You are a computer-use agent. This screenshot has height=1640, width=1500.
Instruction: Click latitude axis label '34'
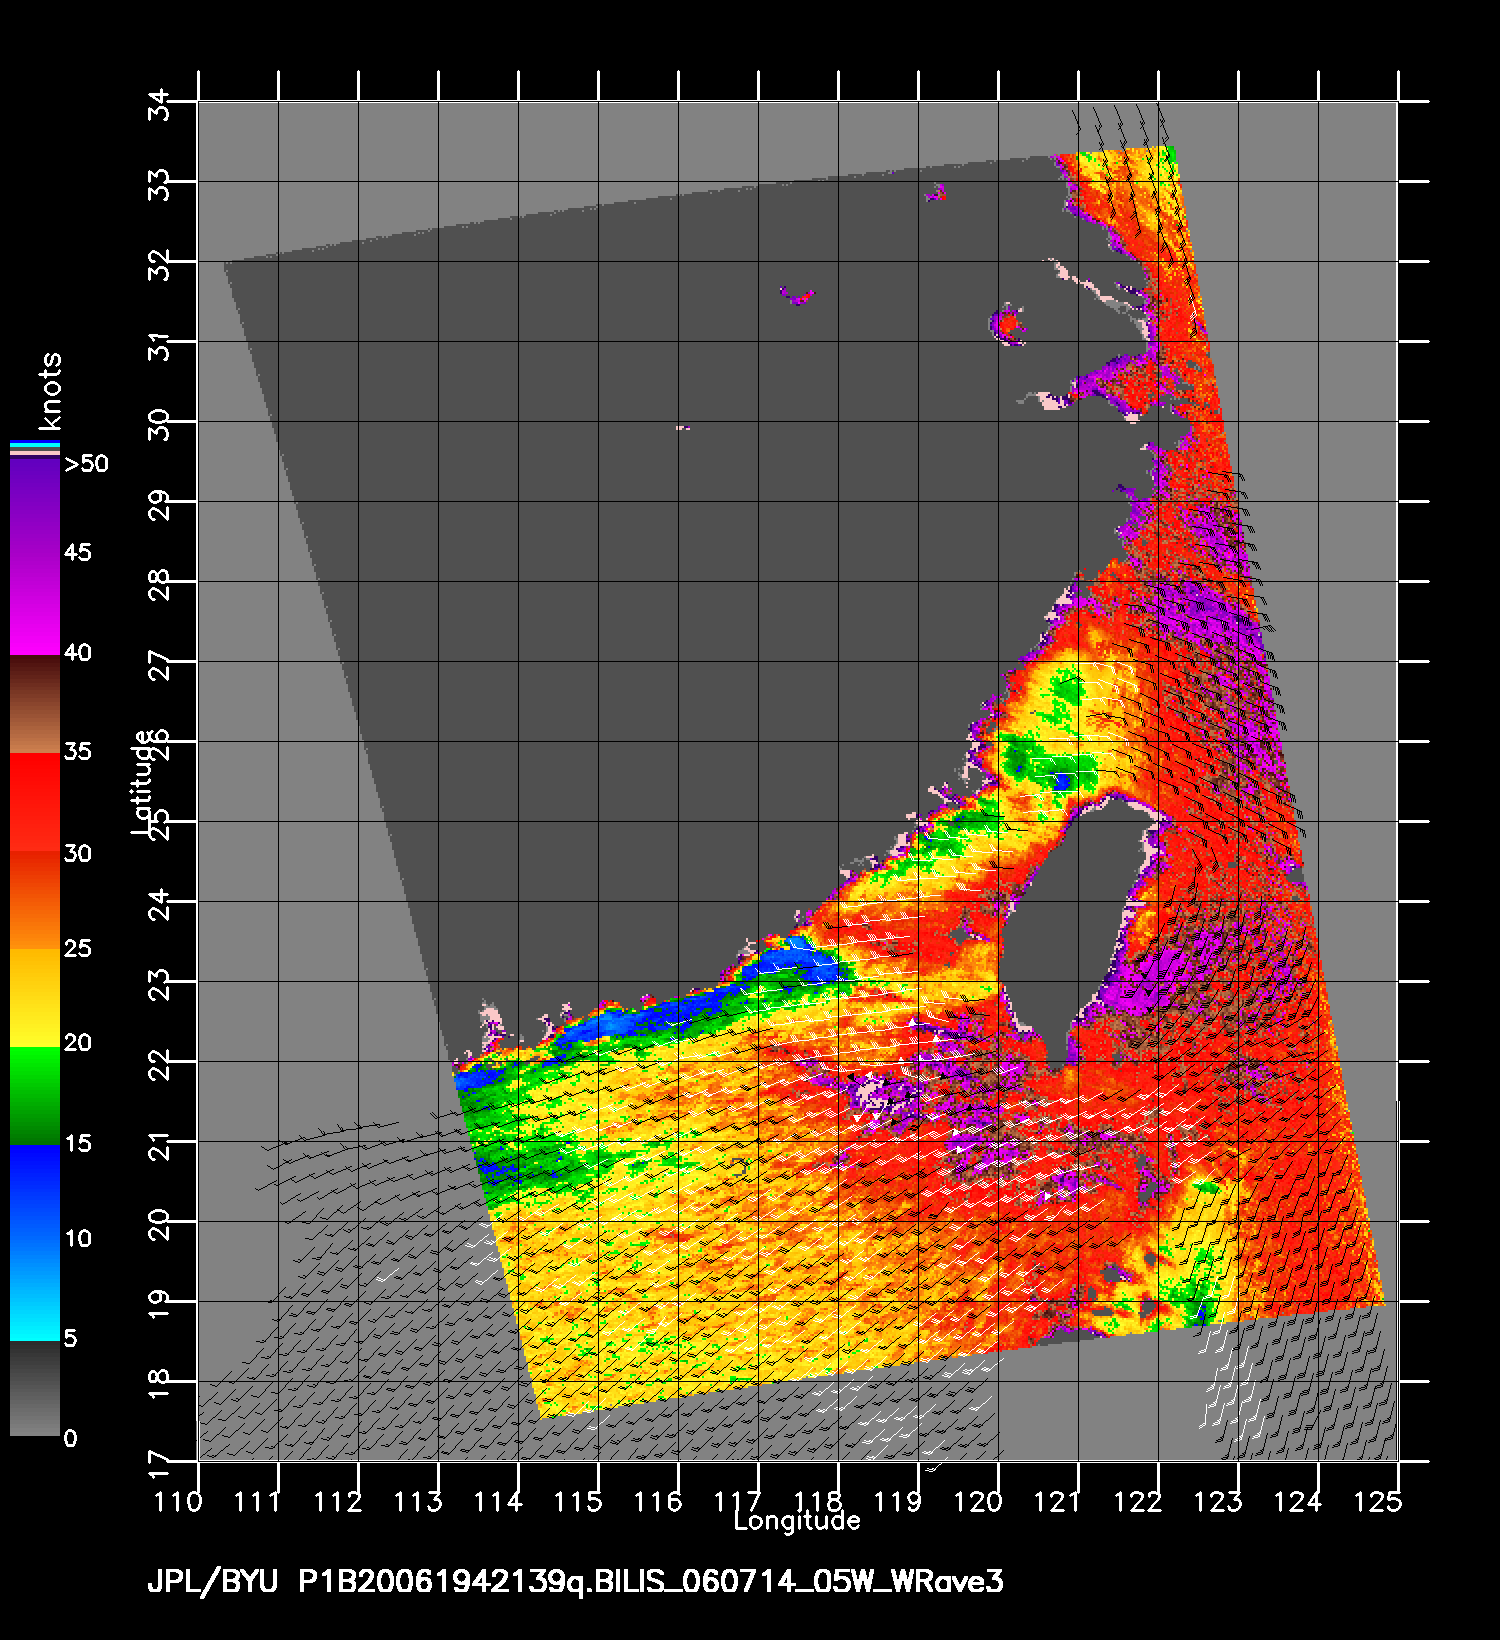(x=159, y=104)
